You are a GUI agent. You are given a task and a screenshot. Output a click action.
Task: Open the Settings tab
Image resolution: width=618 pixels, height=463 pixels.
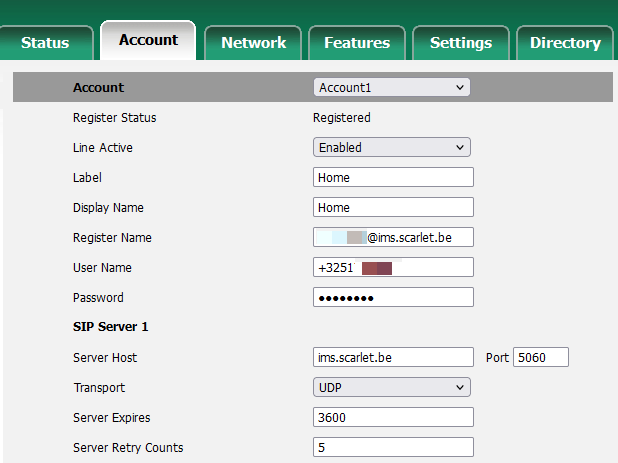coord(460,43)
